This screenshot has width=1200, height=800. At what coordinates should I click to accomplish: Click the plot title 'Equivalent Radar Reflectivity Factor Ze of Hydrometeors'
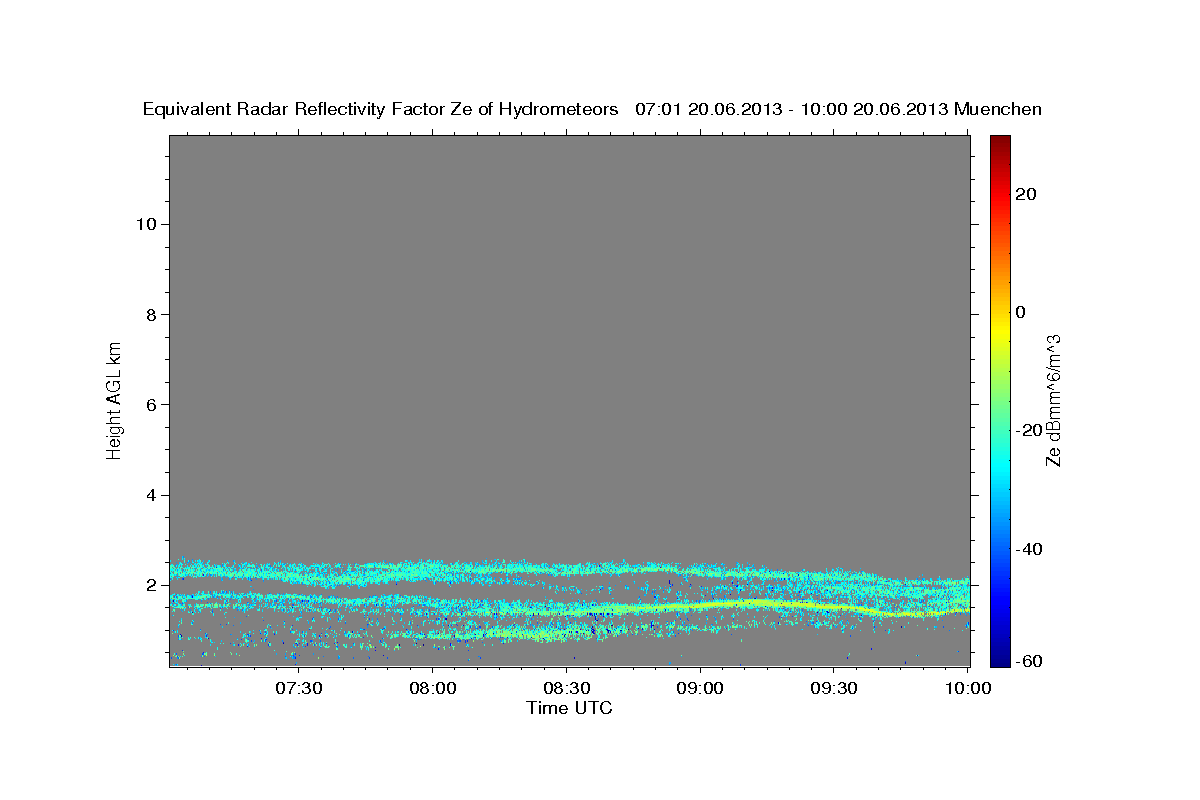(380, 110)
